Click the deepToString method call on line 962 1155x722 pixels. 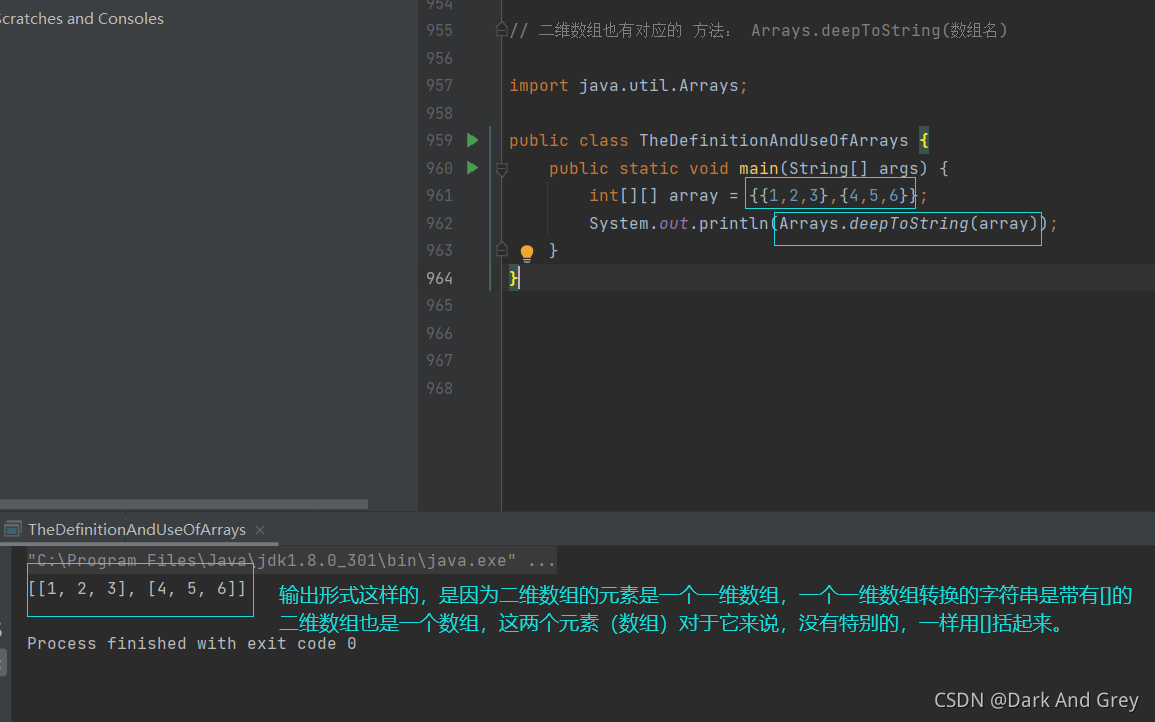point(908,223)
